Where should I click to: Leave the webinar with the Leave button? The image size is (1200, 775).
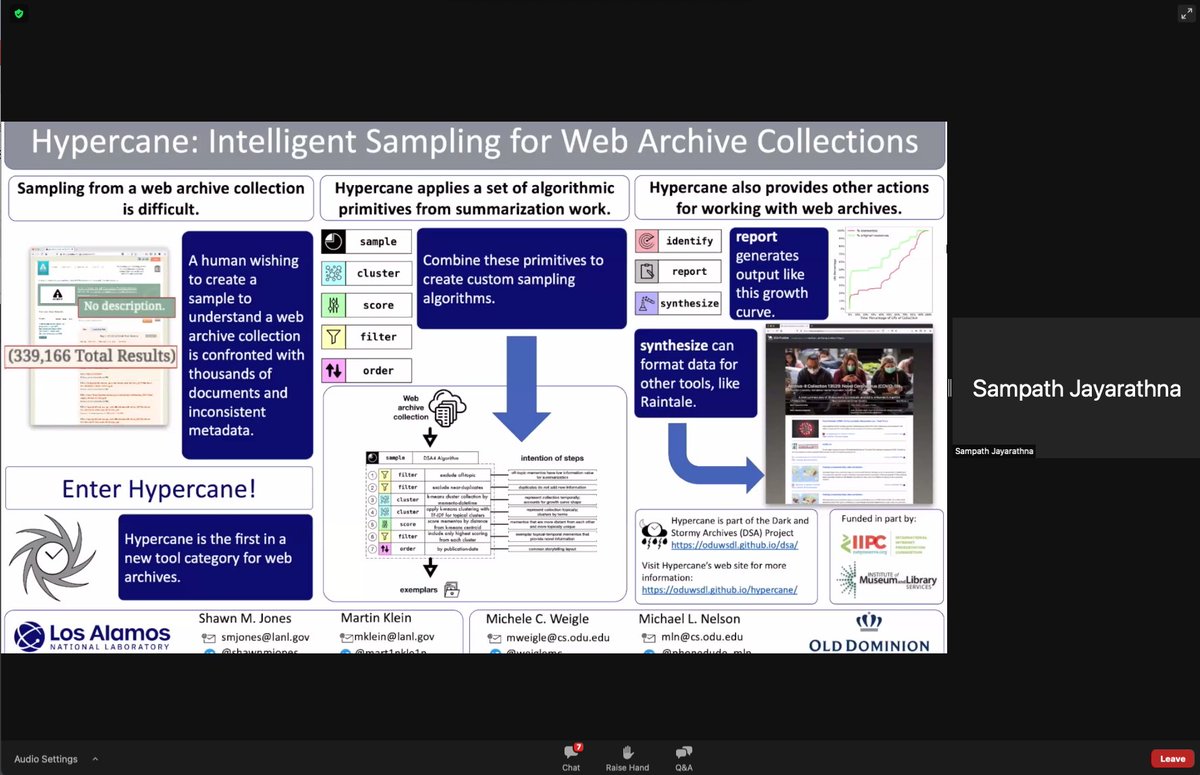(x=1172, y=758)
